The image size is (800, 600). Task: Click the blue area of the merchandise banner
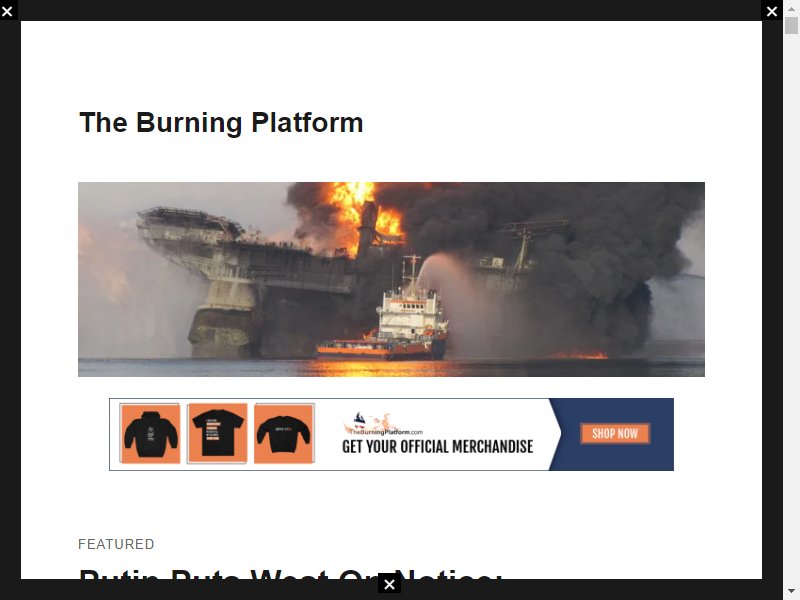[x=612, y=434]
